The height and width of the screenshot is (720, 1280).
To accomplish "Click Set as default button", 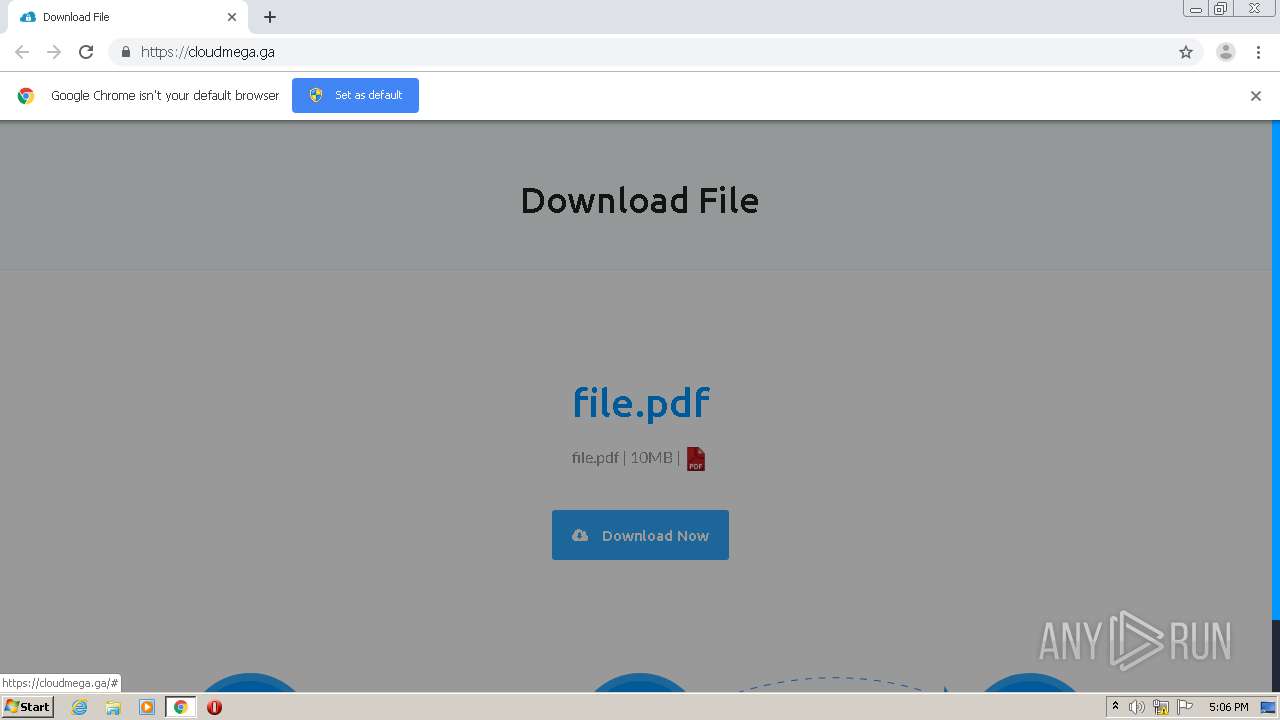I will point(355,95).
